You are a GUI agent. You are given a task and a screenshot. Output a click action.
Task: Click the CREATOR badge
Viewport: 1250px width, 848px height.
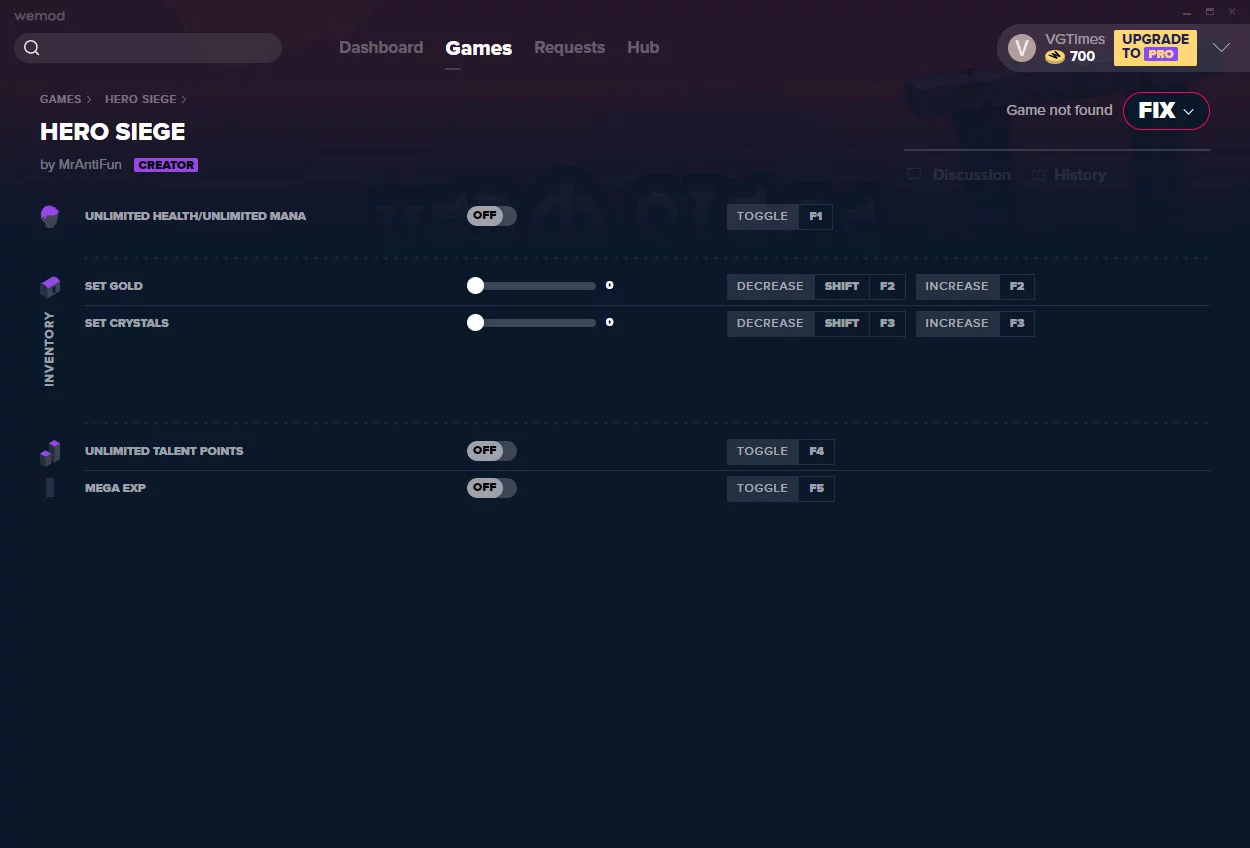(166, 165)
